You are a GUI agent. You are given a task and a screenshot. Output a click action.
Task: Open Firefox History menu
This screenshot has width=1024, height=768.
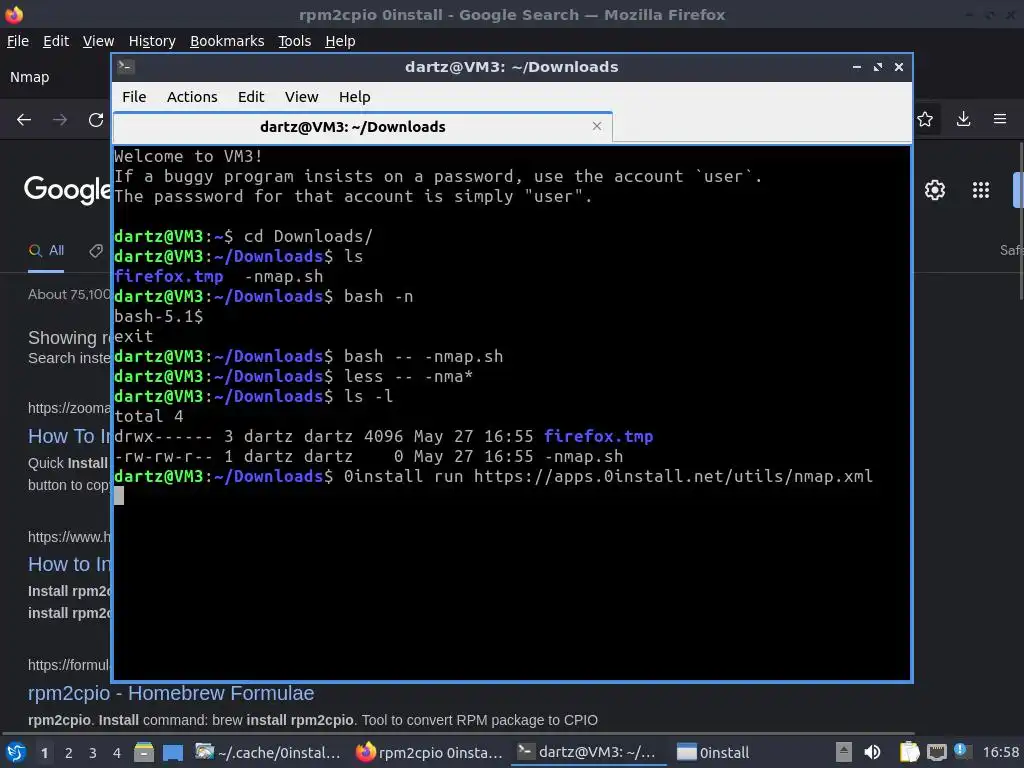click(x=152, y=41)
